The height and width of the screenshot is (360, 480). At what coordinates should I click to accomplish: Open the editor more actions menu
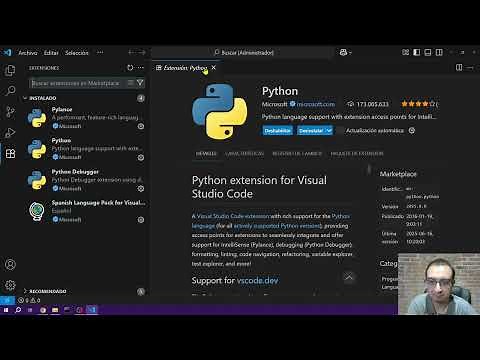click(470, 68)
